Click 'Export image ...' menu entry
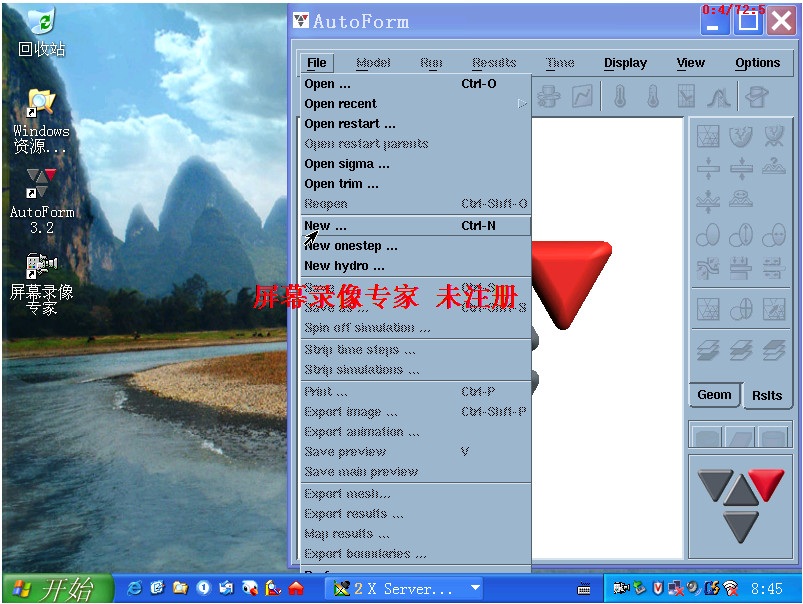This screenshot has height=604, width=803. (x=415, y=412)
